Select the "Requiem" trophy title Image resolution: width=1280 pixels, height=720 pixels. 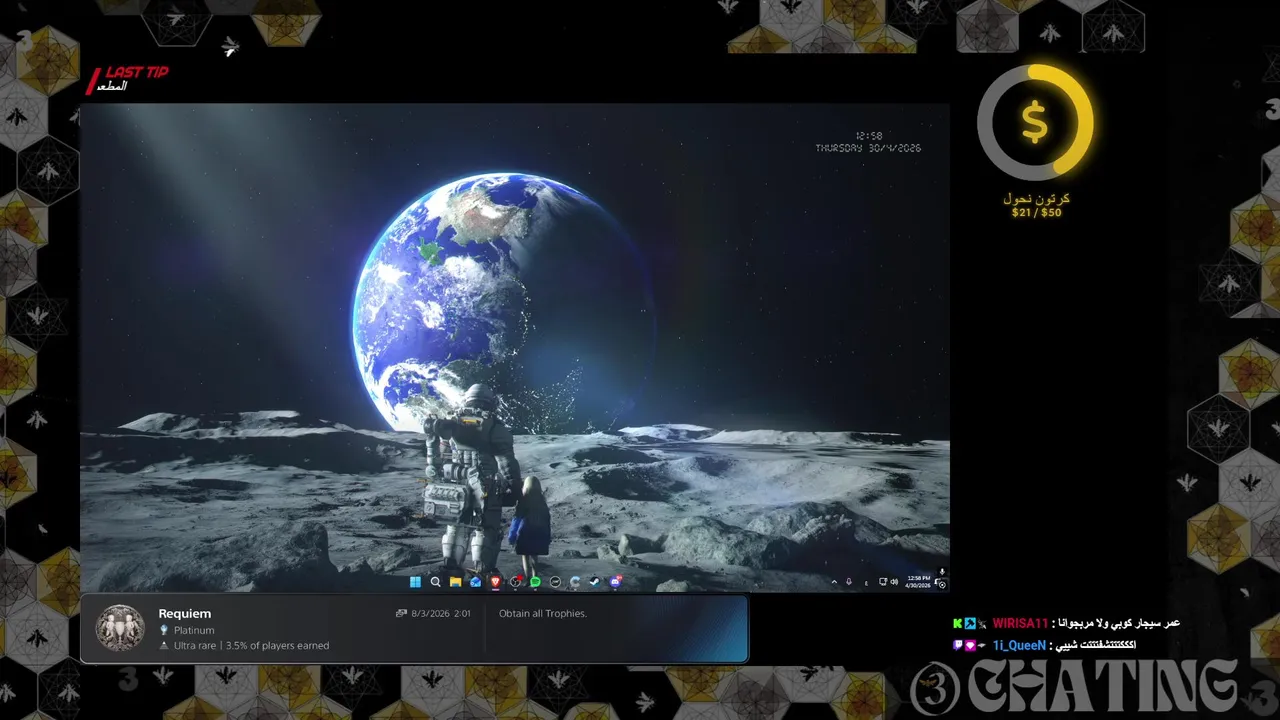pyautogui.click(x=185, y=614)
